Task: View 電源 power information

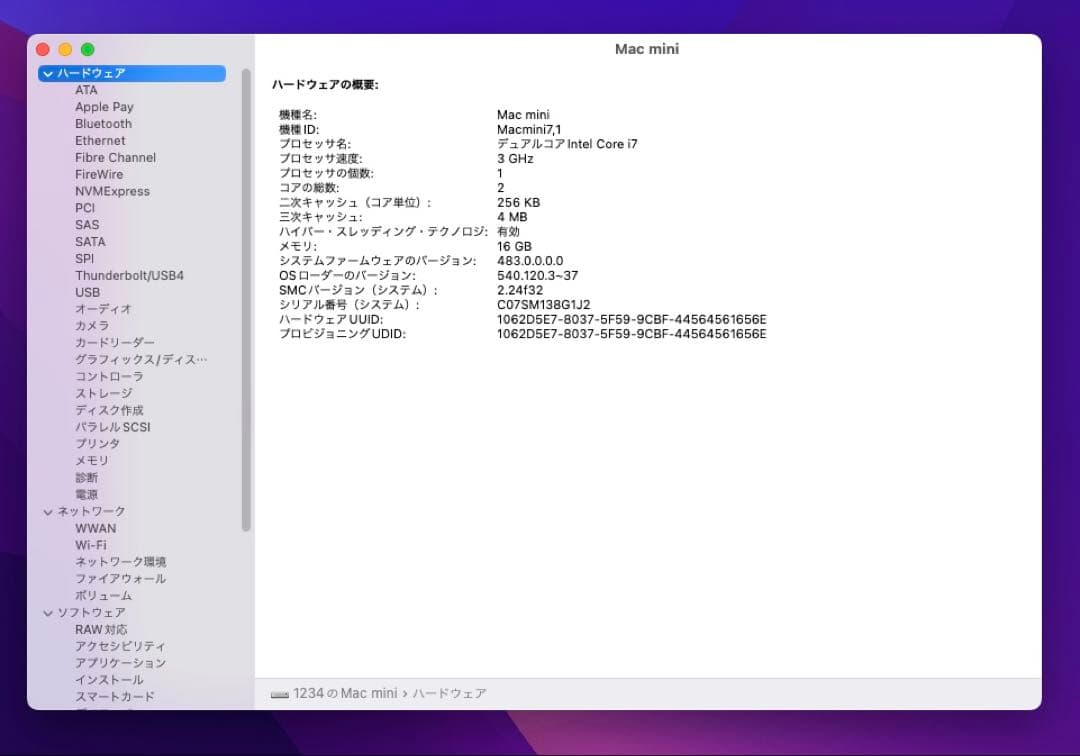Action: [x=85, y=494]
